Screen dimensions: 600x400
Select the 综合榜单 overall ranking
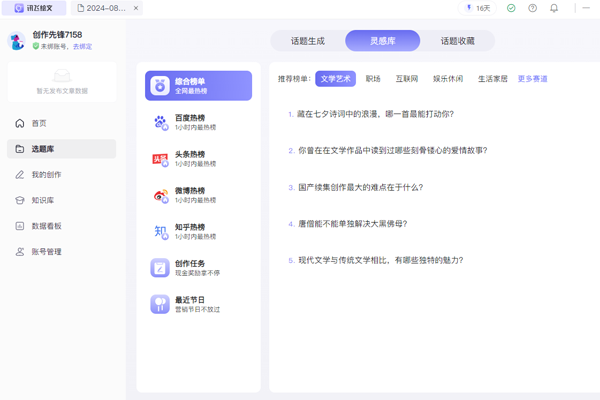197,86
